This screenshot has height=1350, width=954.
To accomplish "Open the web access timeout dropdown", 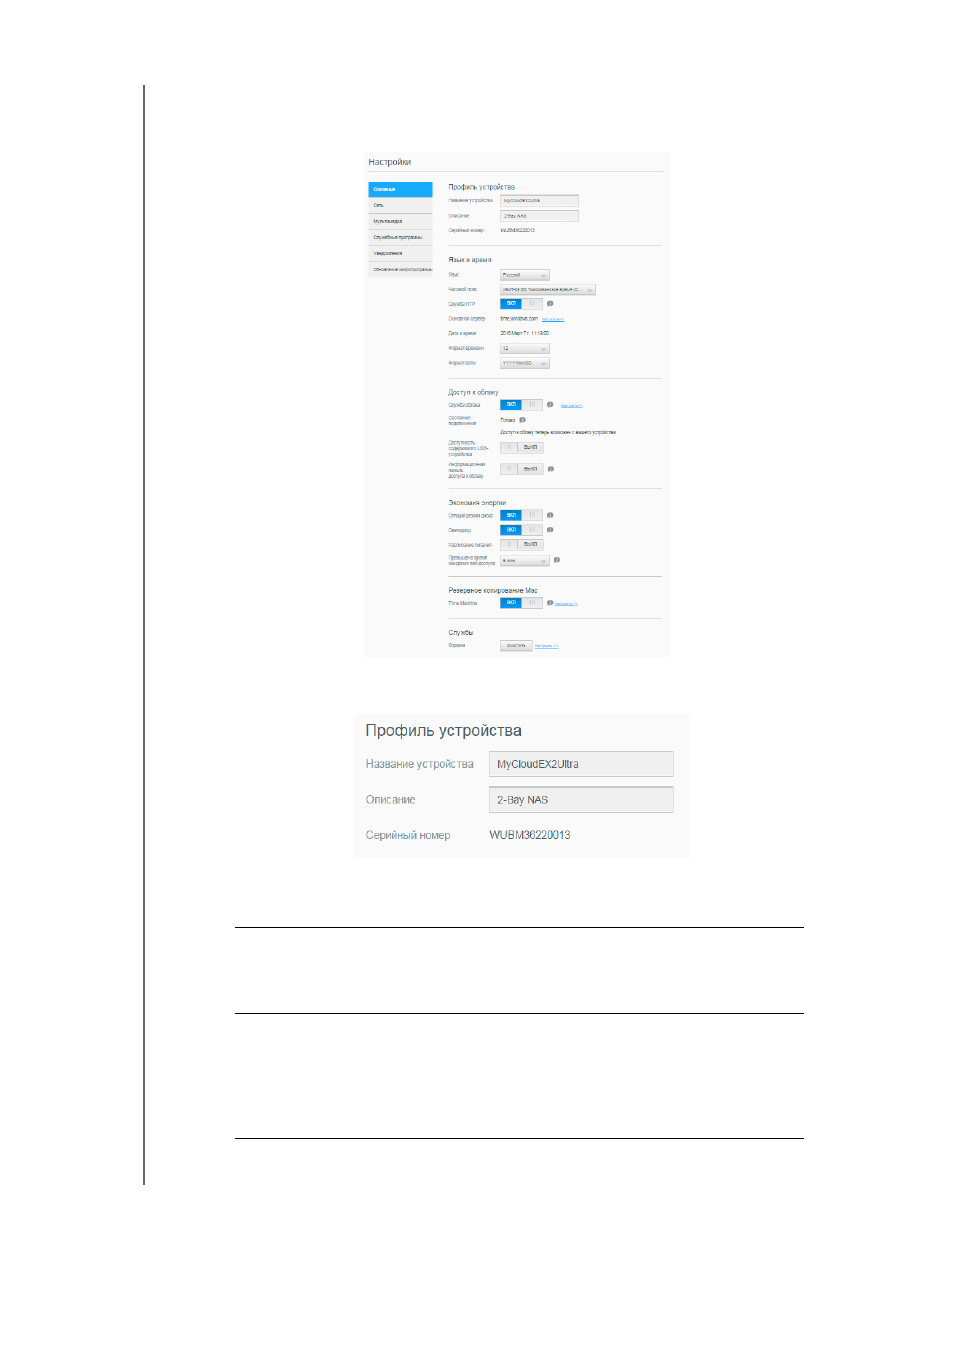I will coord(525,561).
